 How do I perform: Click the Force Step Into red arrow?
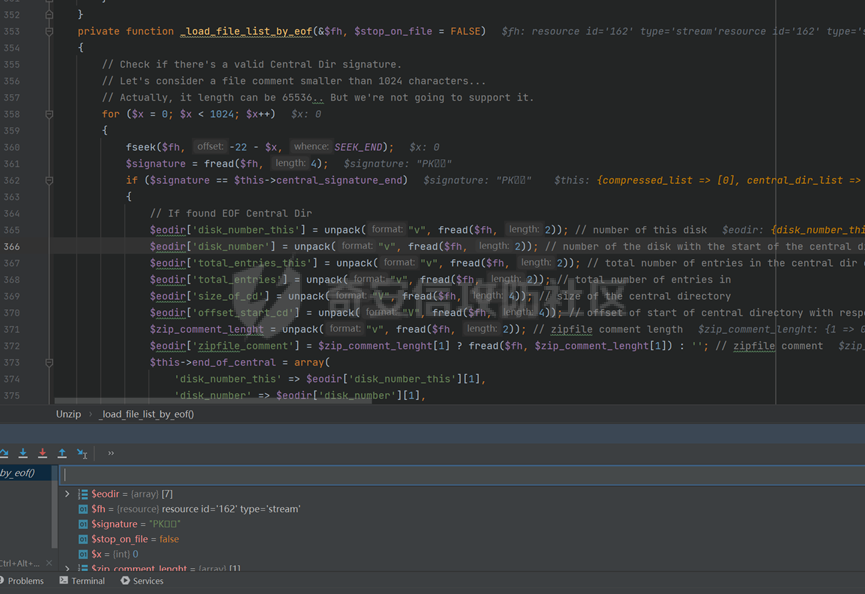click(x=42, y=453)
